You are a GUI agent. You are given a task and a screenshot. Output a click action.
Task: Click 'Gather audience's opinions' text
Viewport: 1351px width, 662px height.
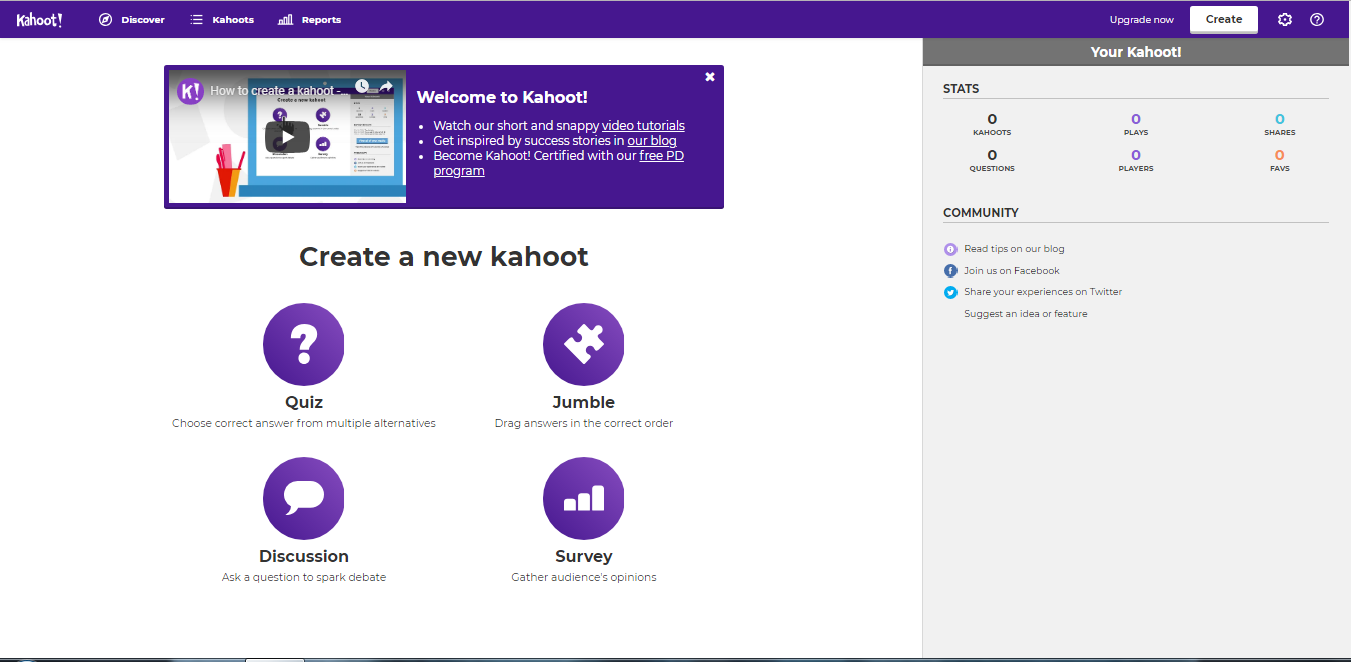pyautogui.click(x=584, y=577)
